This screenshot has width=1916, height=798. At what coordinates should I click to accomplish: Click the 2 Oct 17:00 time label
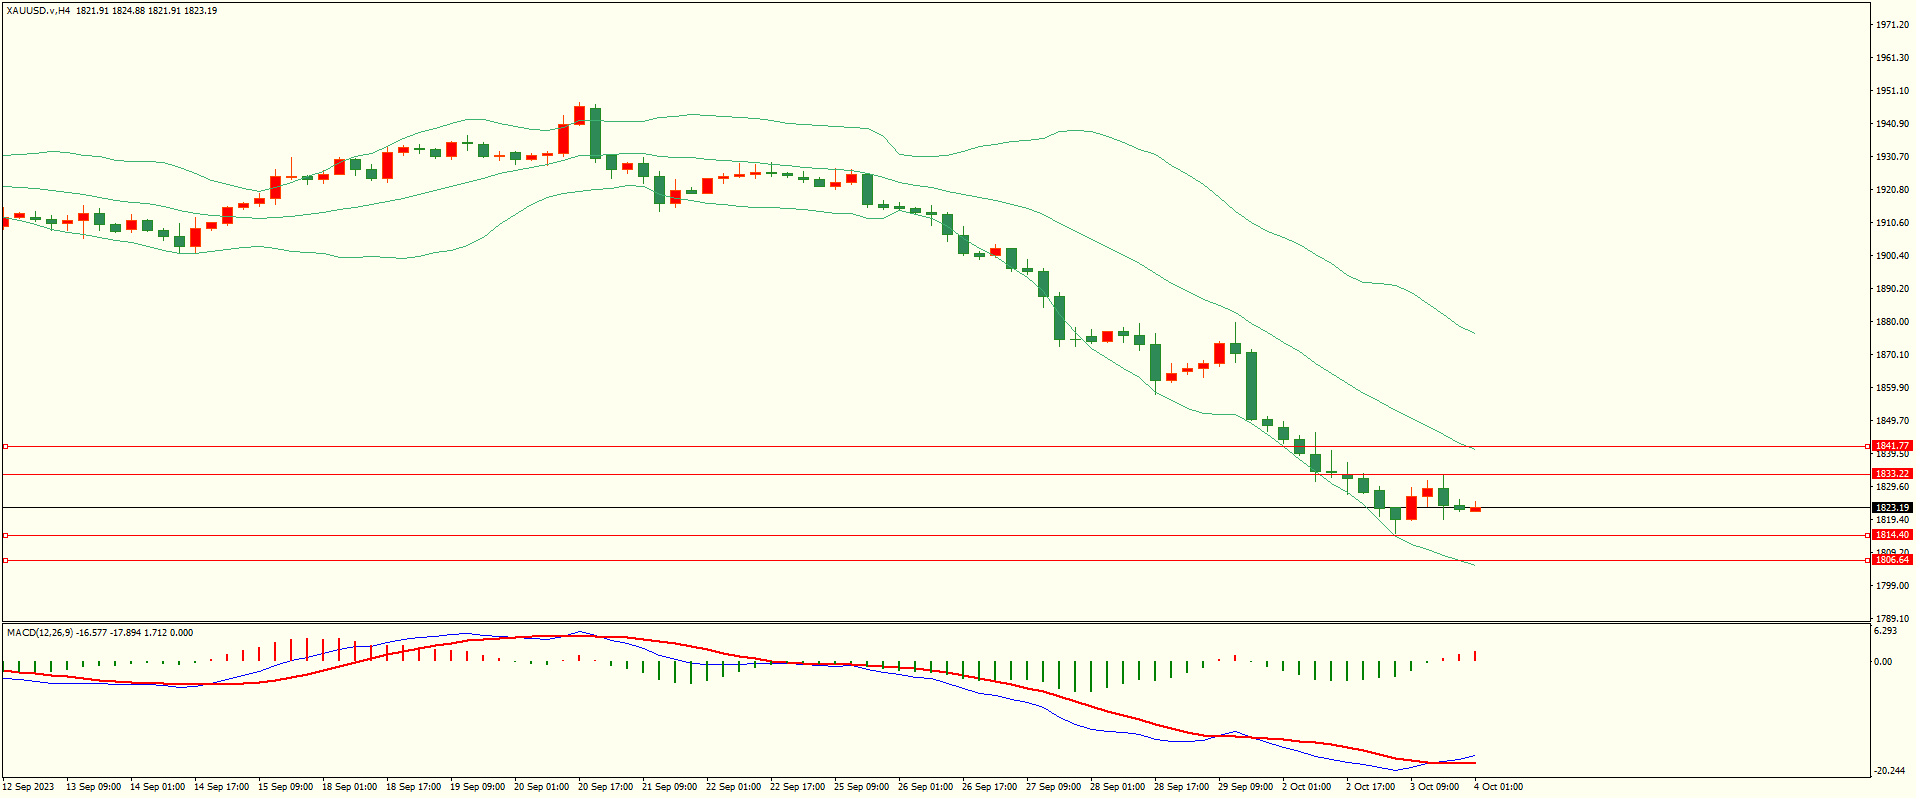point(1371,787)
